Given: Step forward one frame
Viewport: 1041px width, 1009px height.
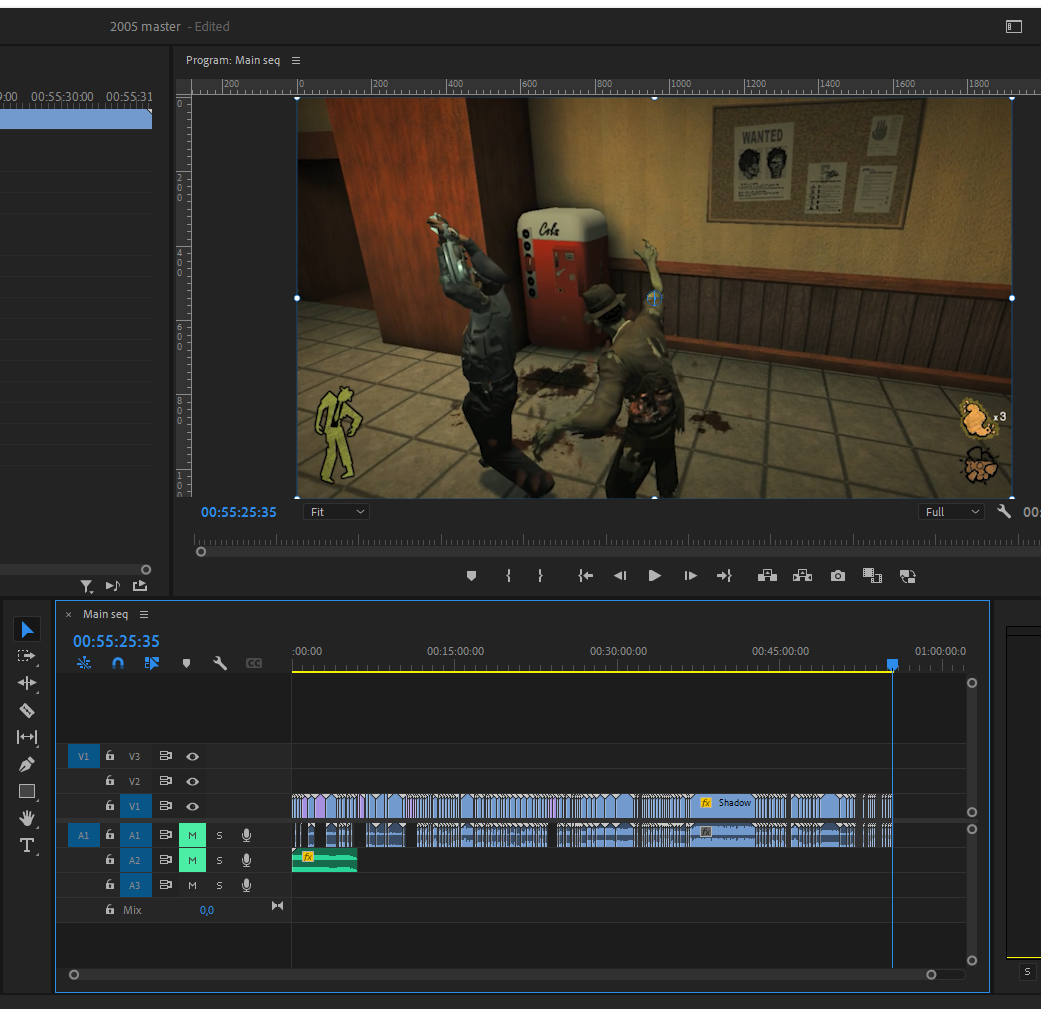Looking at the screenshot, I should [690, 576].
